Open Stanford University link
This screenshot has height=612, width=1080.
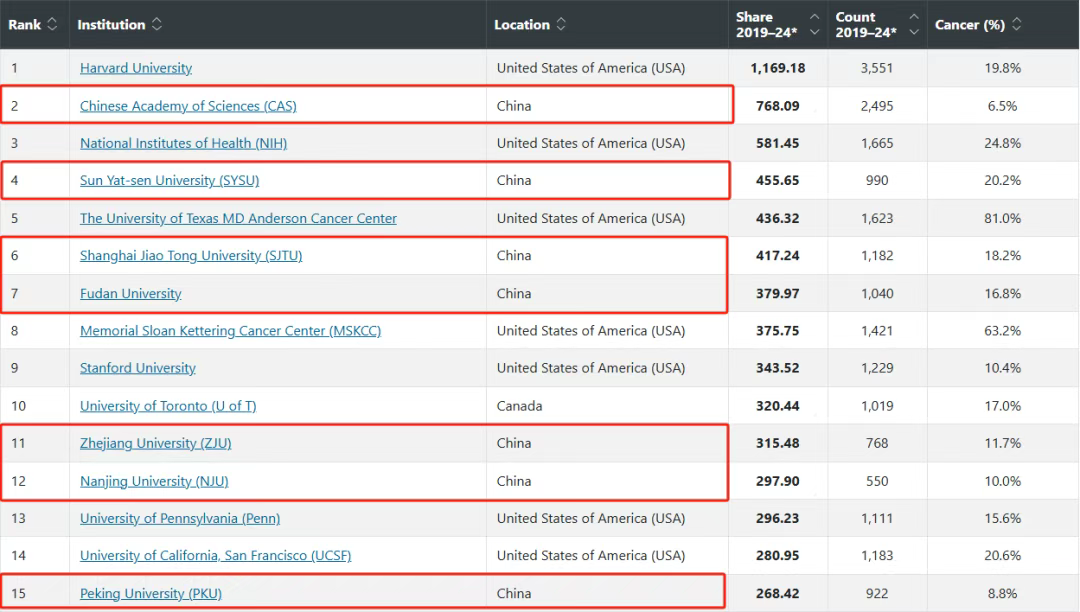tap(138, 368)
